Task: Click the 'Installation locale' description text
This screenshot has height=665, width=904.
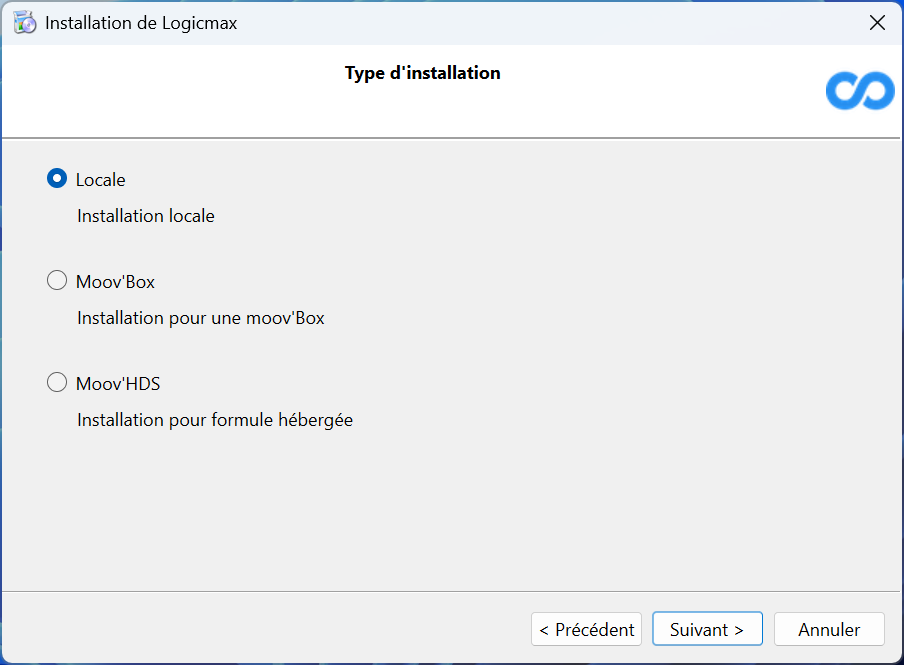Action: pyautogui.click(x=146, y=216)
